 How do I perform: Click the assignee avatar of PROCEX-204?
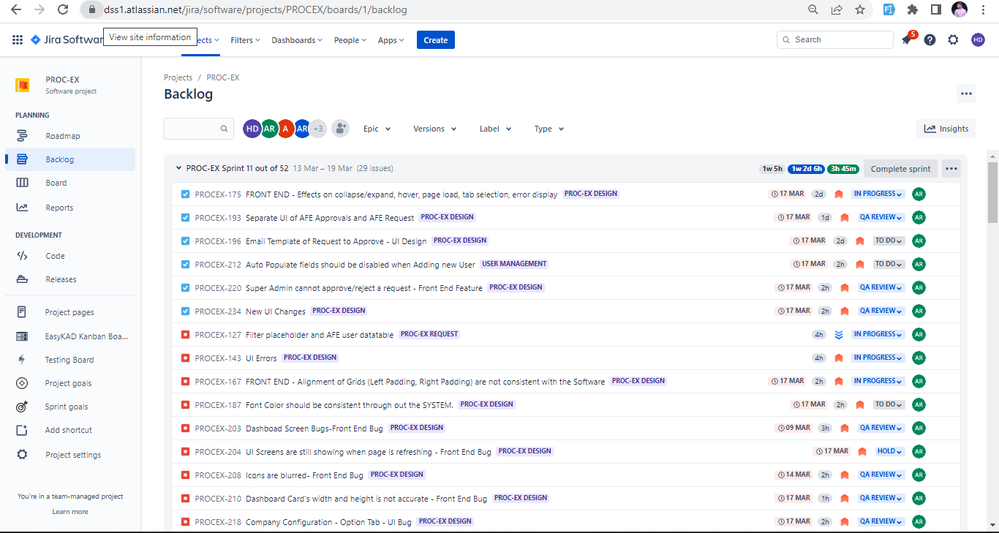click(x=918, y=451)
